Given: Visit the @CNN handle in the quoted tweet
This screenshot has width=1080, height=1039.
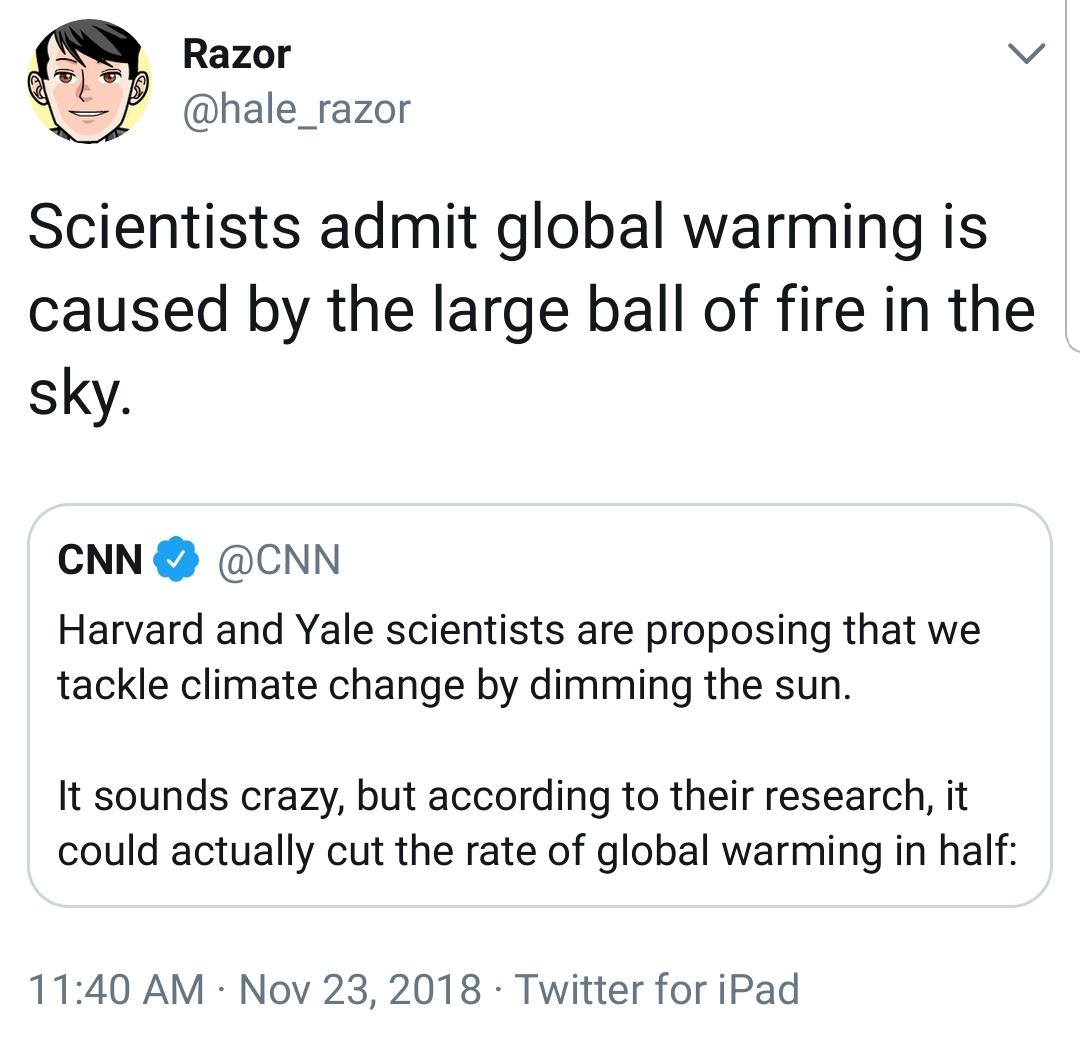Looking at the screenshot, I should [x=279, y=559].
